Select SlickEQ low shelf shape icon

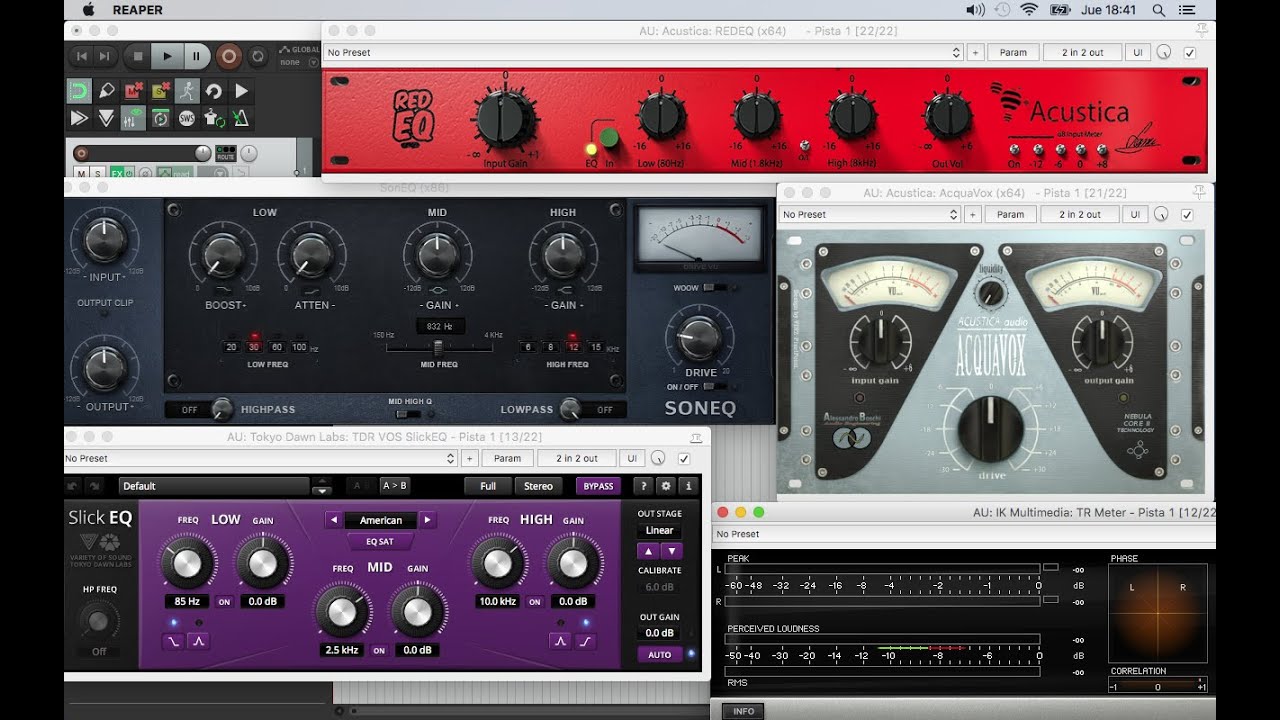(174, 641)
